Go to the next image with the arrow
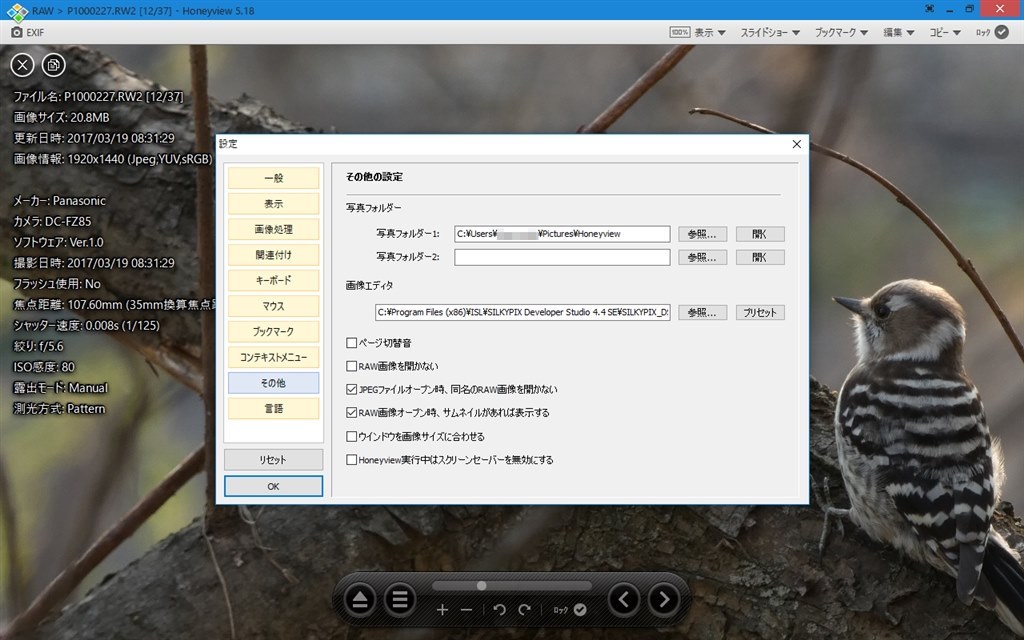Viewport: 1024px width, 640px height. click(x=663, y=599)
